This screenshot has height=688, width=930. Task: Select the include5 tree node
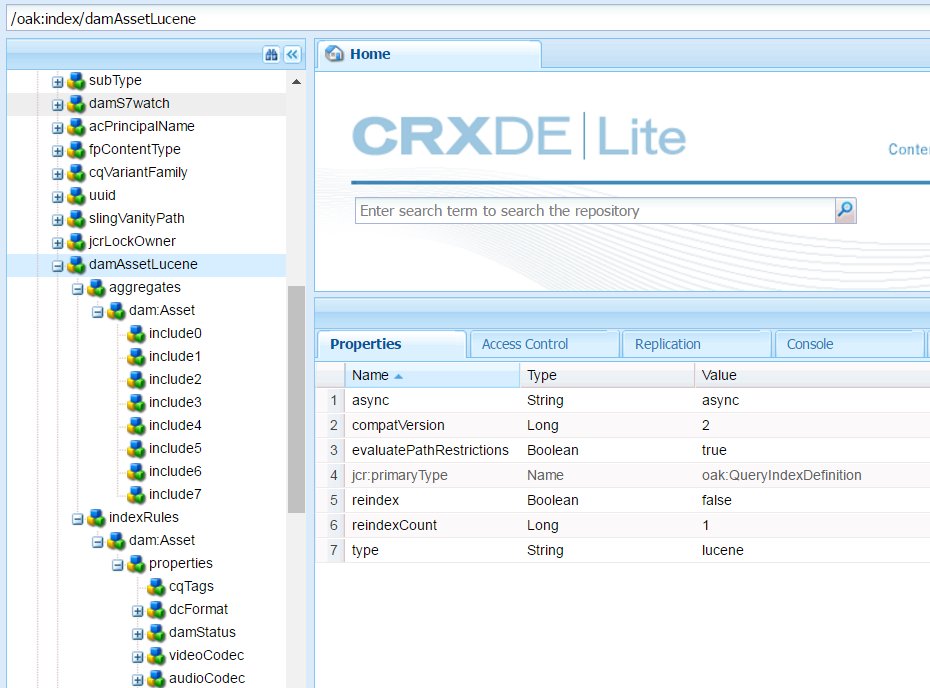[x=175, y=448]
